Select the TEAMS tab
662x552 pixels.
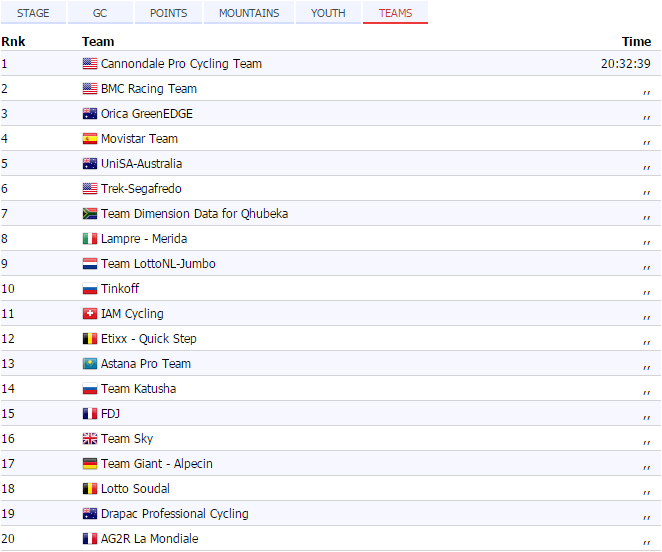[395, 13]
